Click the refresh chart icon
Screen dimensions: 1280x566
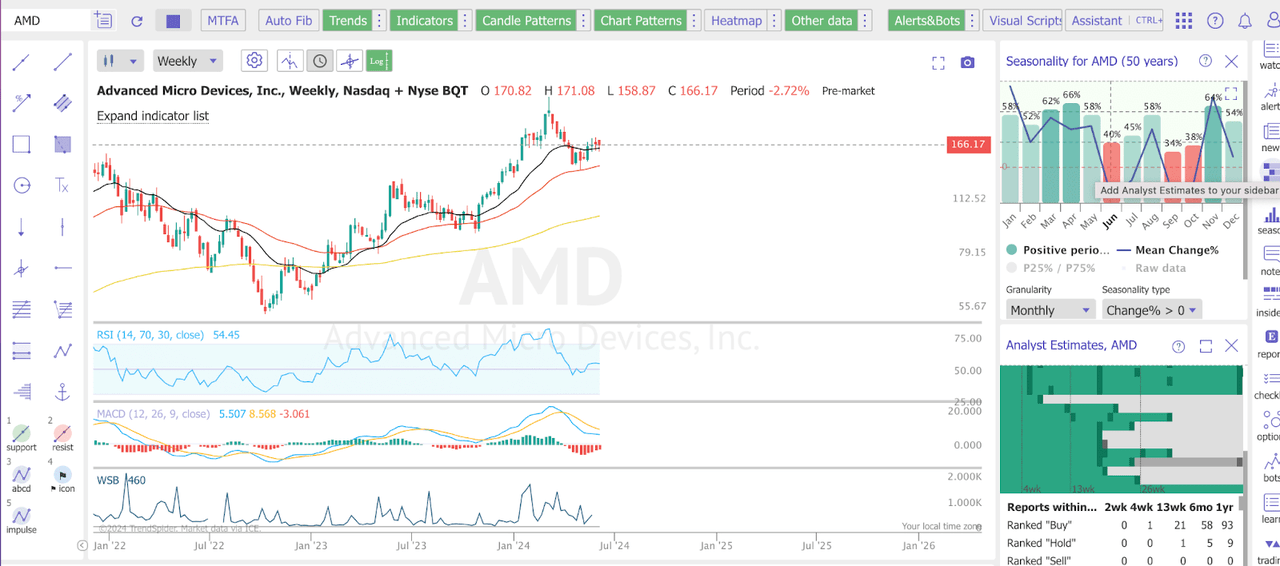click(x=137, y=21)
